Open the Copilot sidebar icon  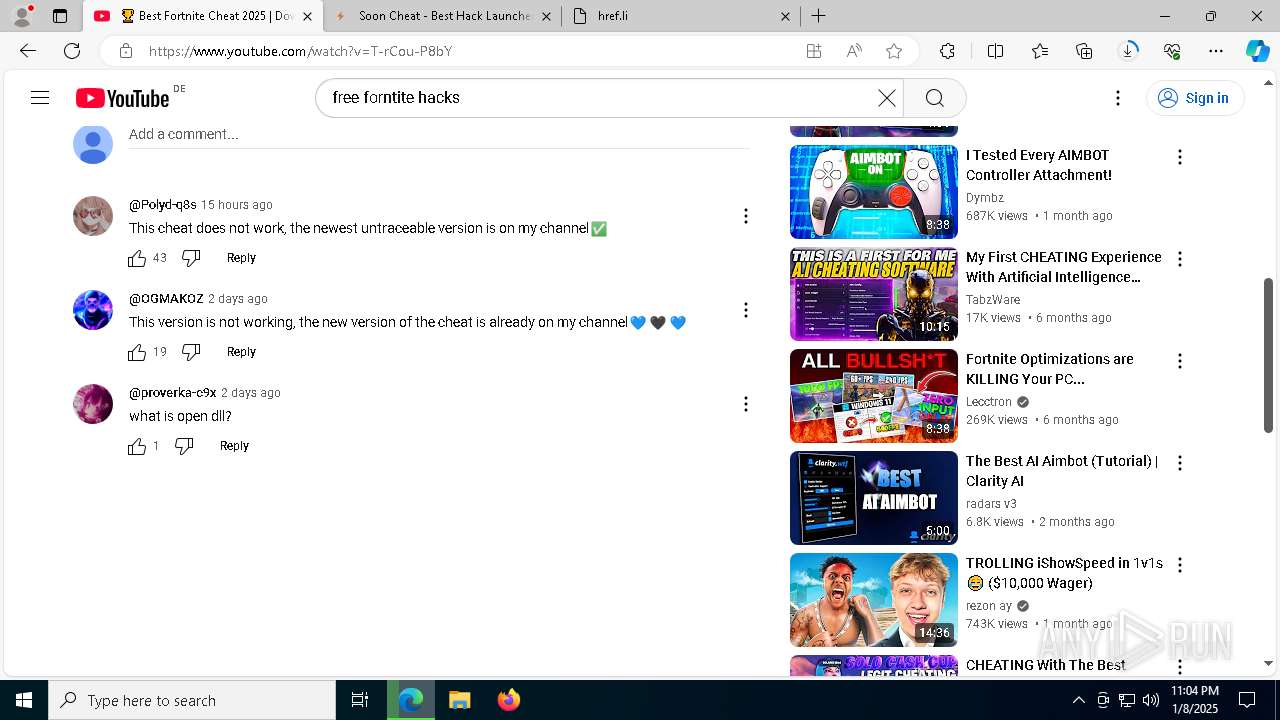[x=1257, y=51]
